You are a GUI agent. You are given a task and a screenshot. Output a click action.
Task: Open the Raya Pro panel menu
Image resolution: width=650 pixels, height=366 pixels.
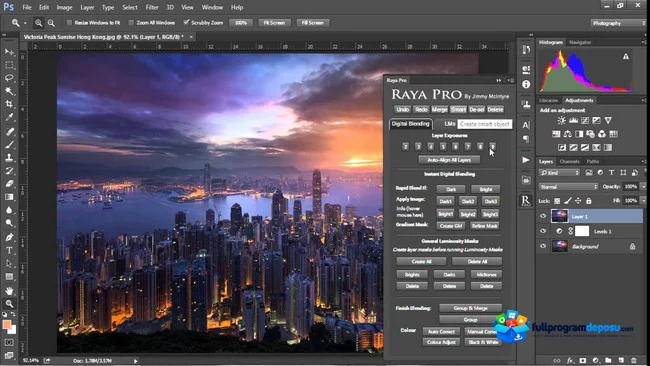[x=511, y=80]
